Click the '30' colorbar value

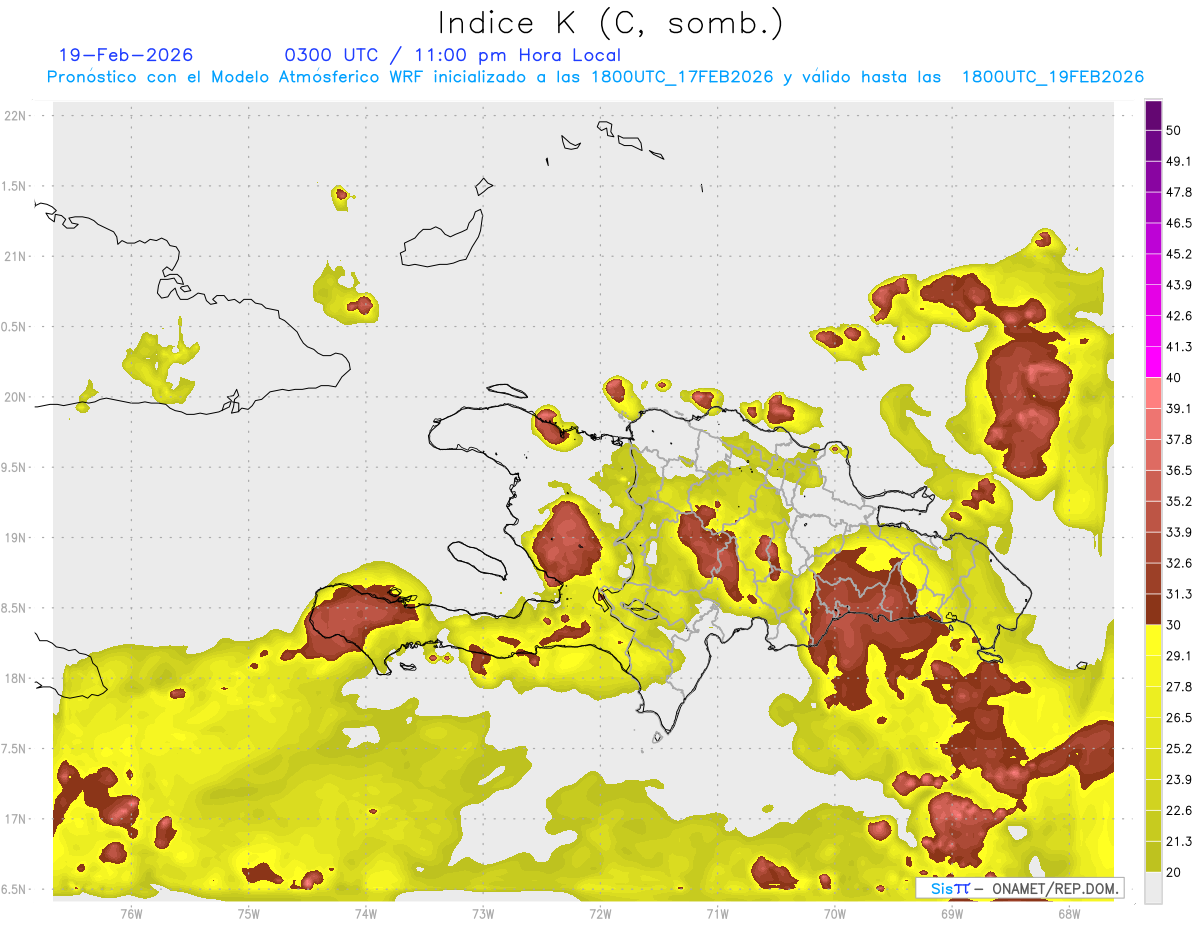tap(1173, 625)
